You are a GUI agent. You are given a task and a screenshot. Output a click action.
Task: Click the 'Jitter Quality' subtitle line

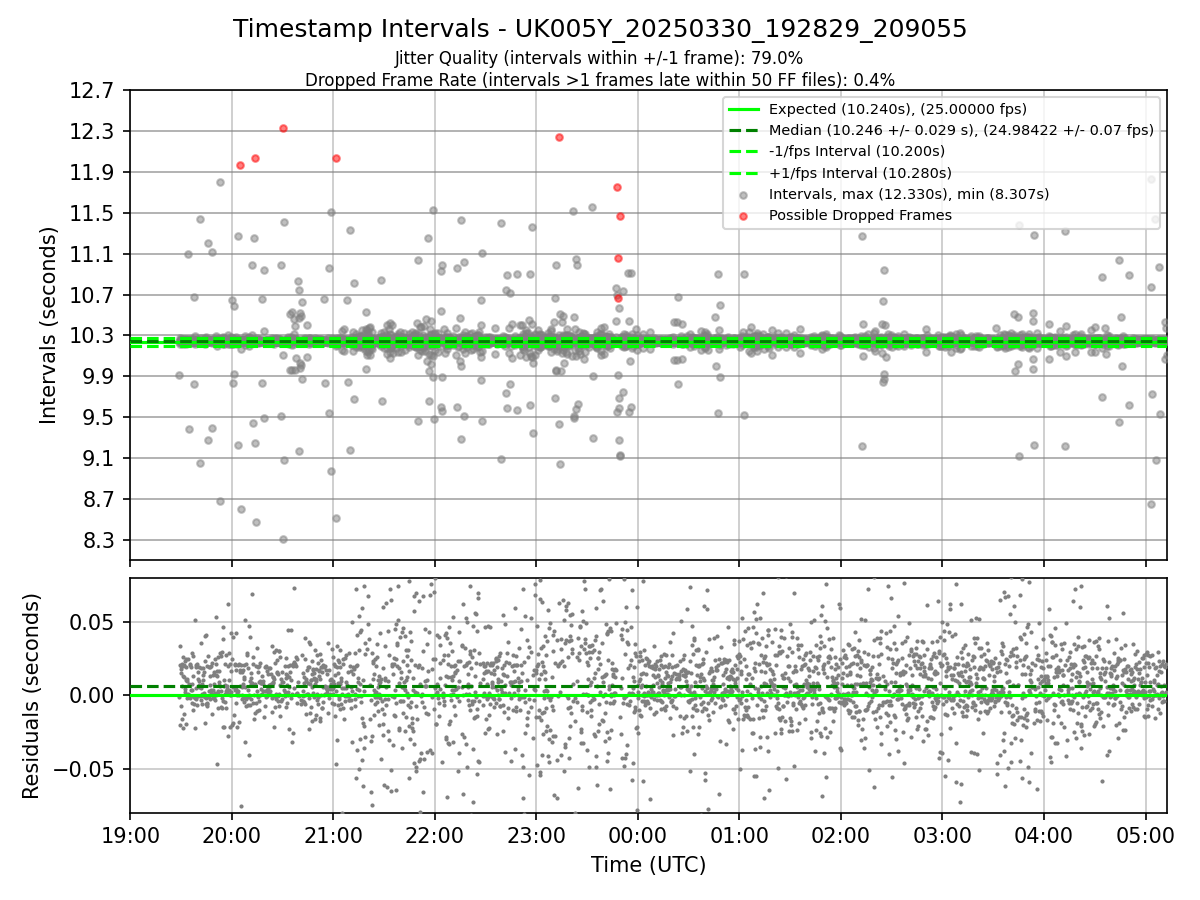coord(599,58)
